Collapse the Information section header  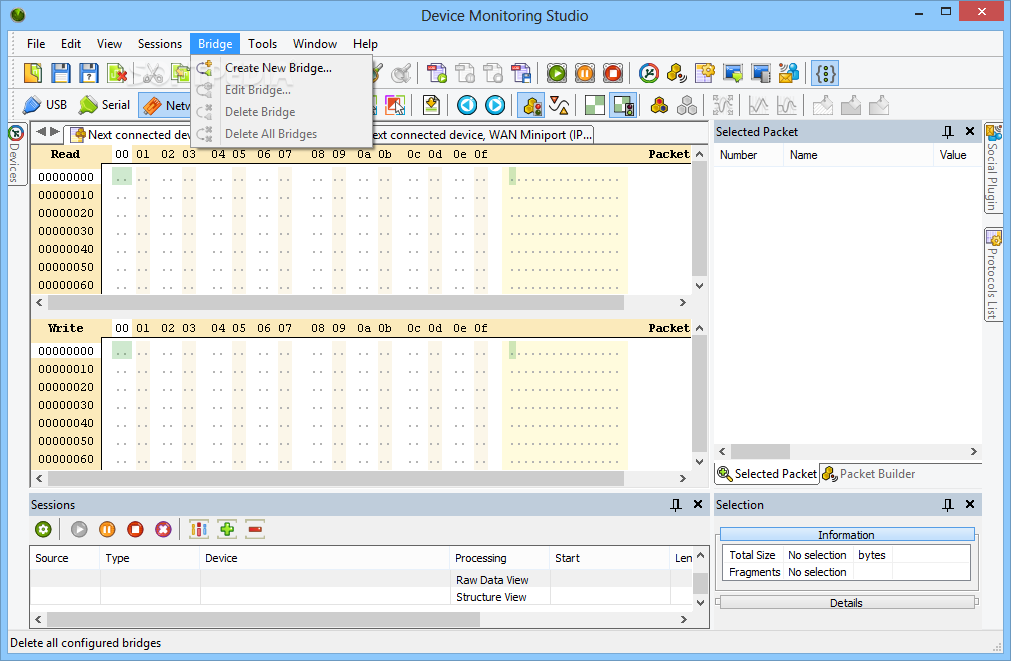847,535
